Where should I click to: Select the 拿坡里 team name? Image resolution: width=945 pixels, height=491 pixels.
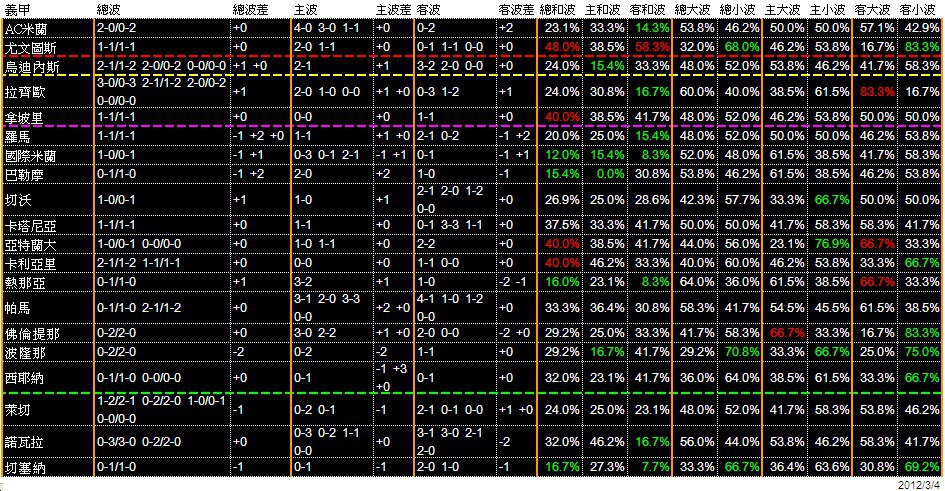24,117
